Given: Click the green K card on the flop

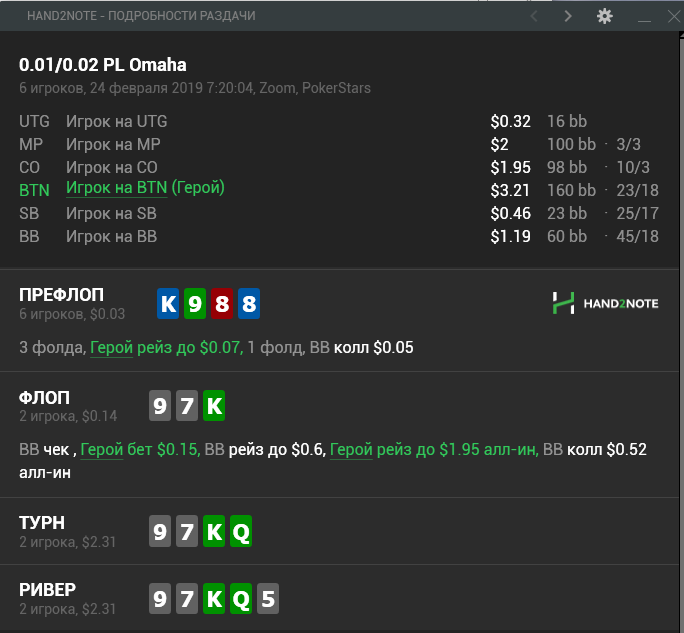Looking at the screenshot, I should 214,406.
